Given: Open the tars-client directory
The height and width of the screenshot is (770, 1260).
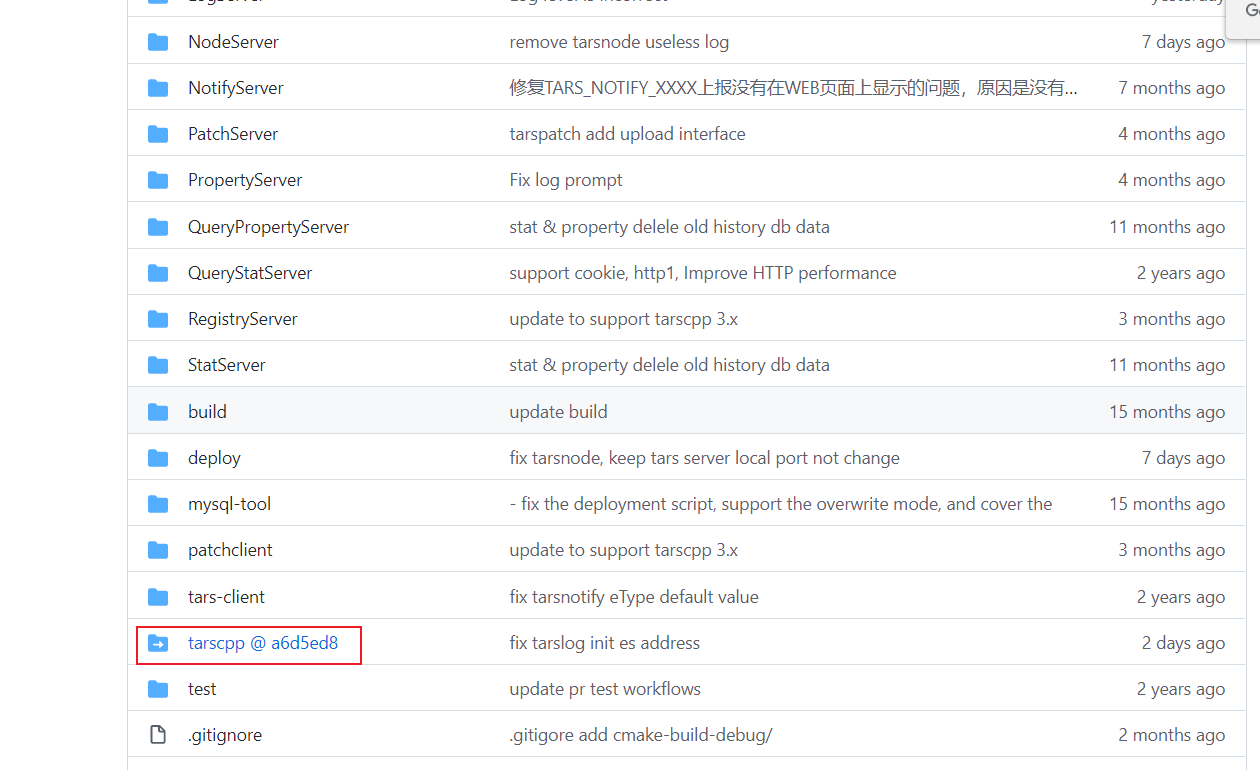Looking at the screenshot, I should [226, 597].
